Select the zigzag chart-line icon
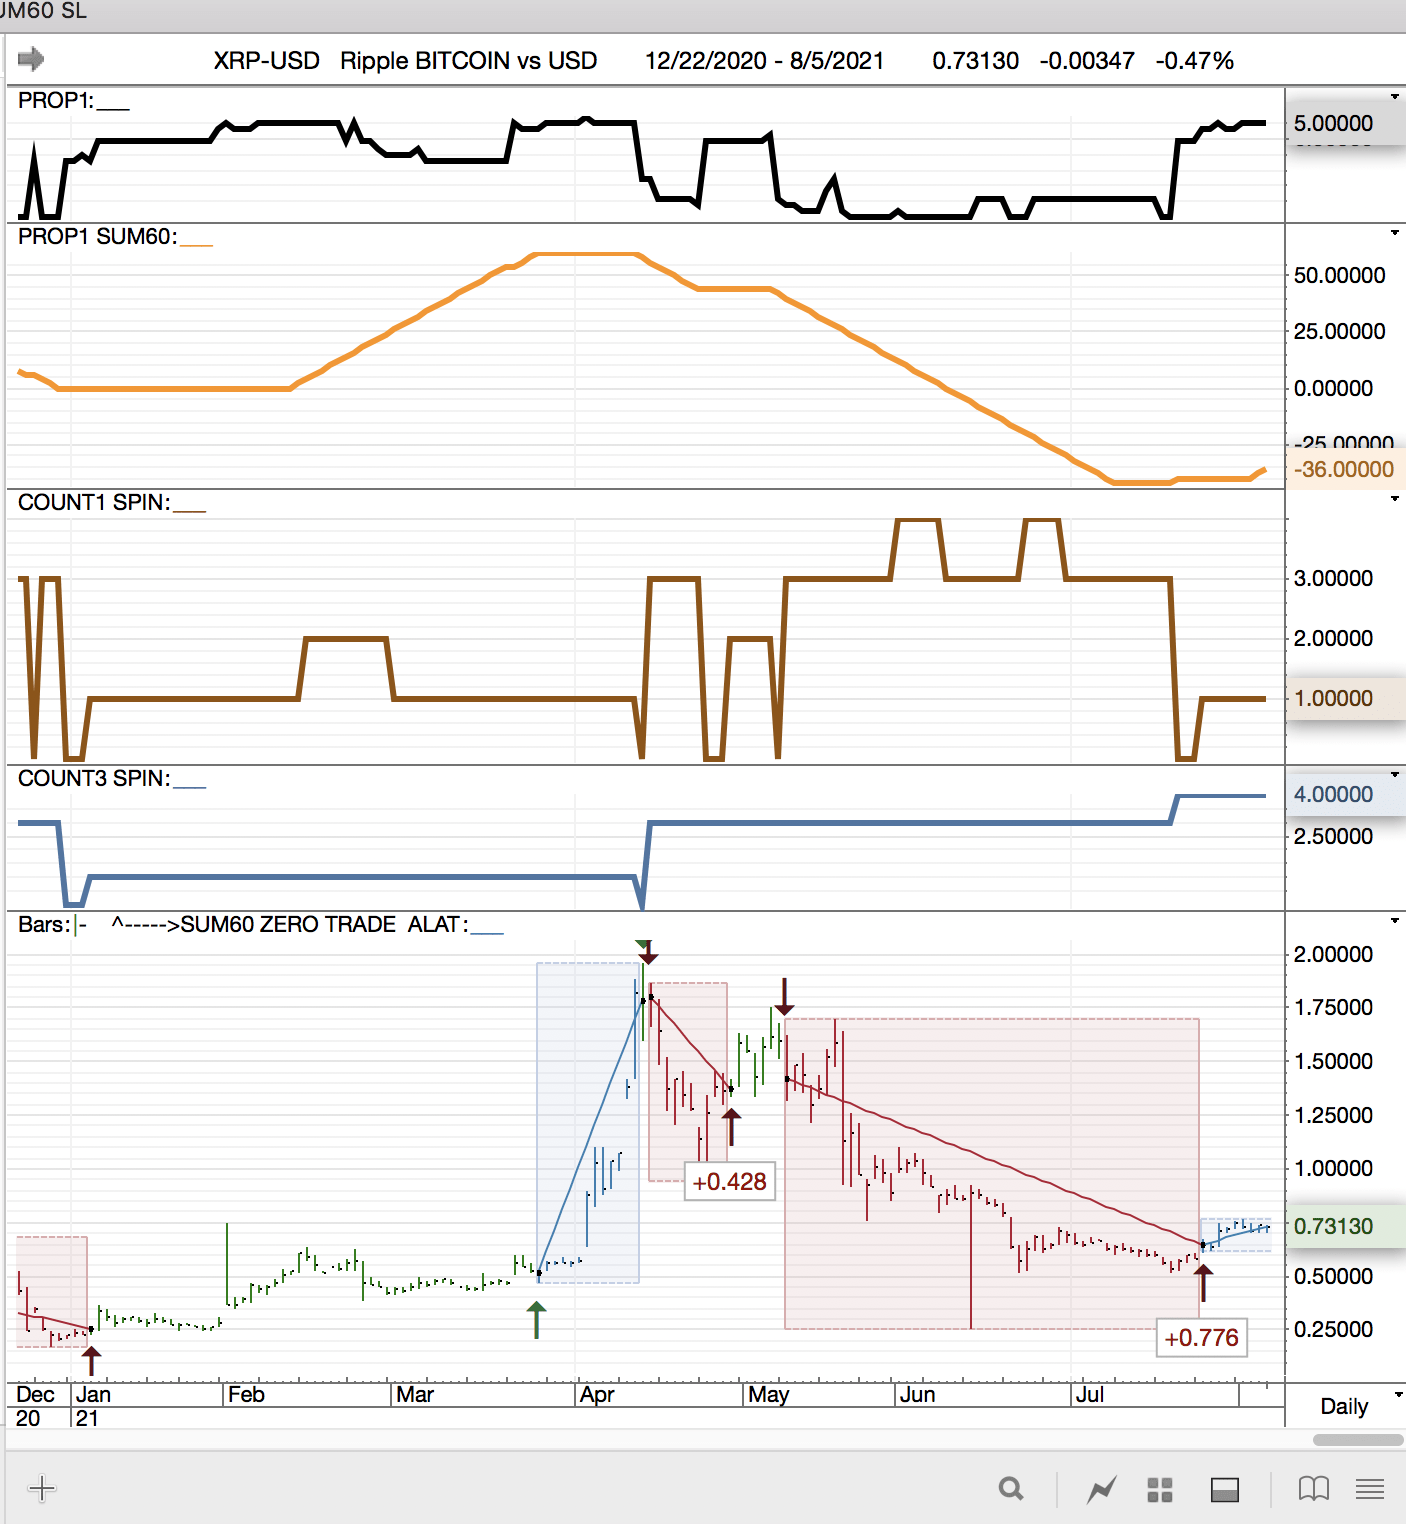Screen dimensions: 1406x1524 (1101, 1490)
